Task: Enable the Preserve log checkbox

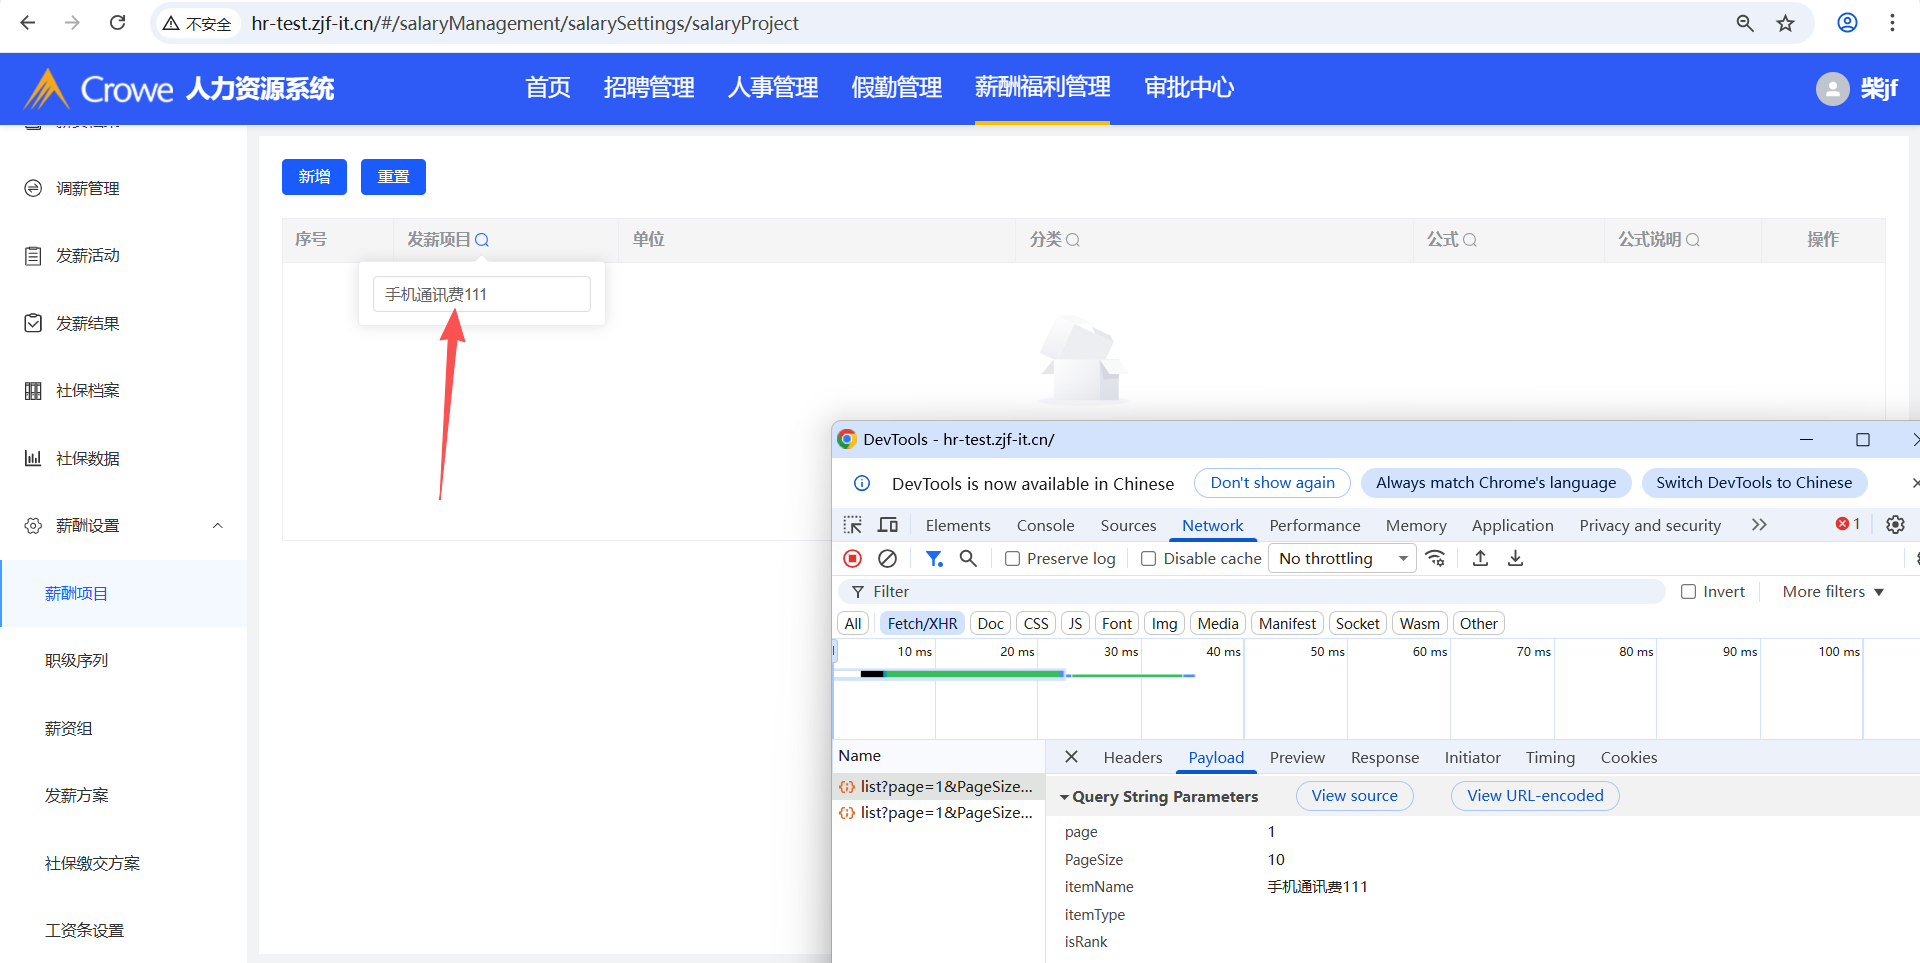Action: click(1013, 559)
